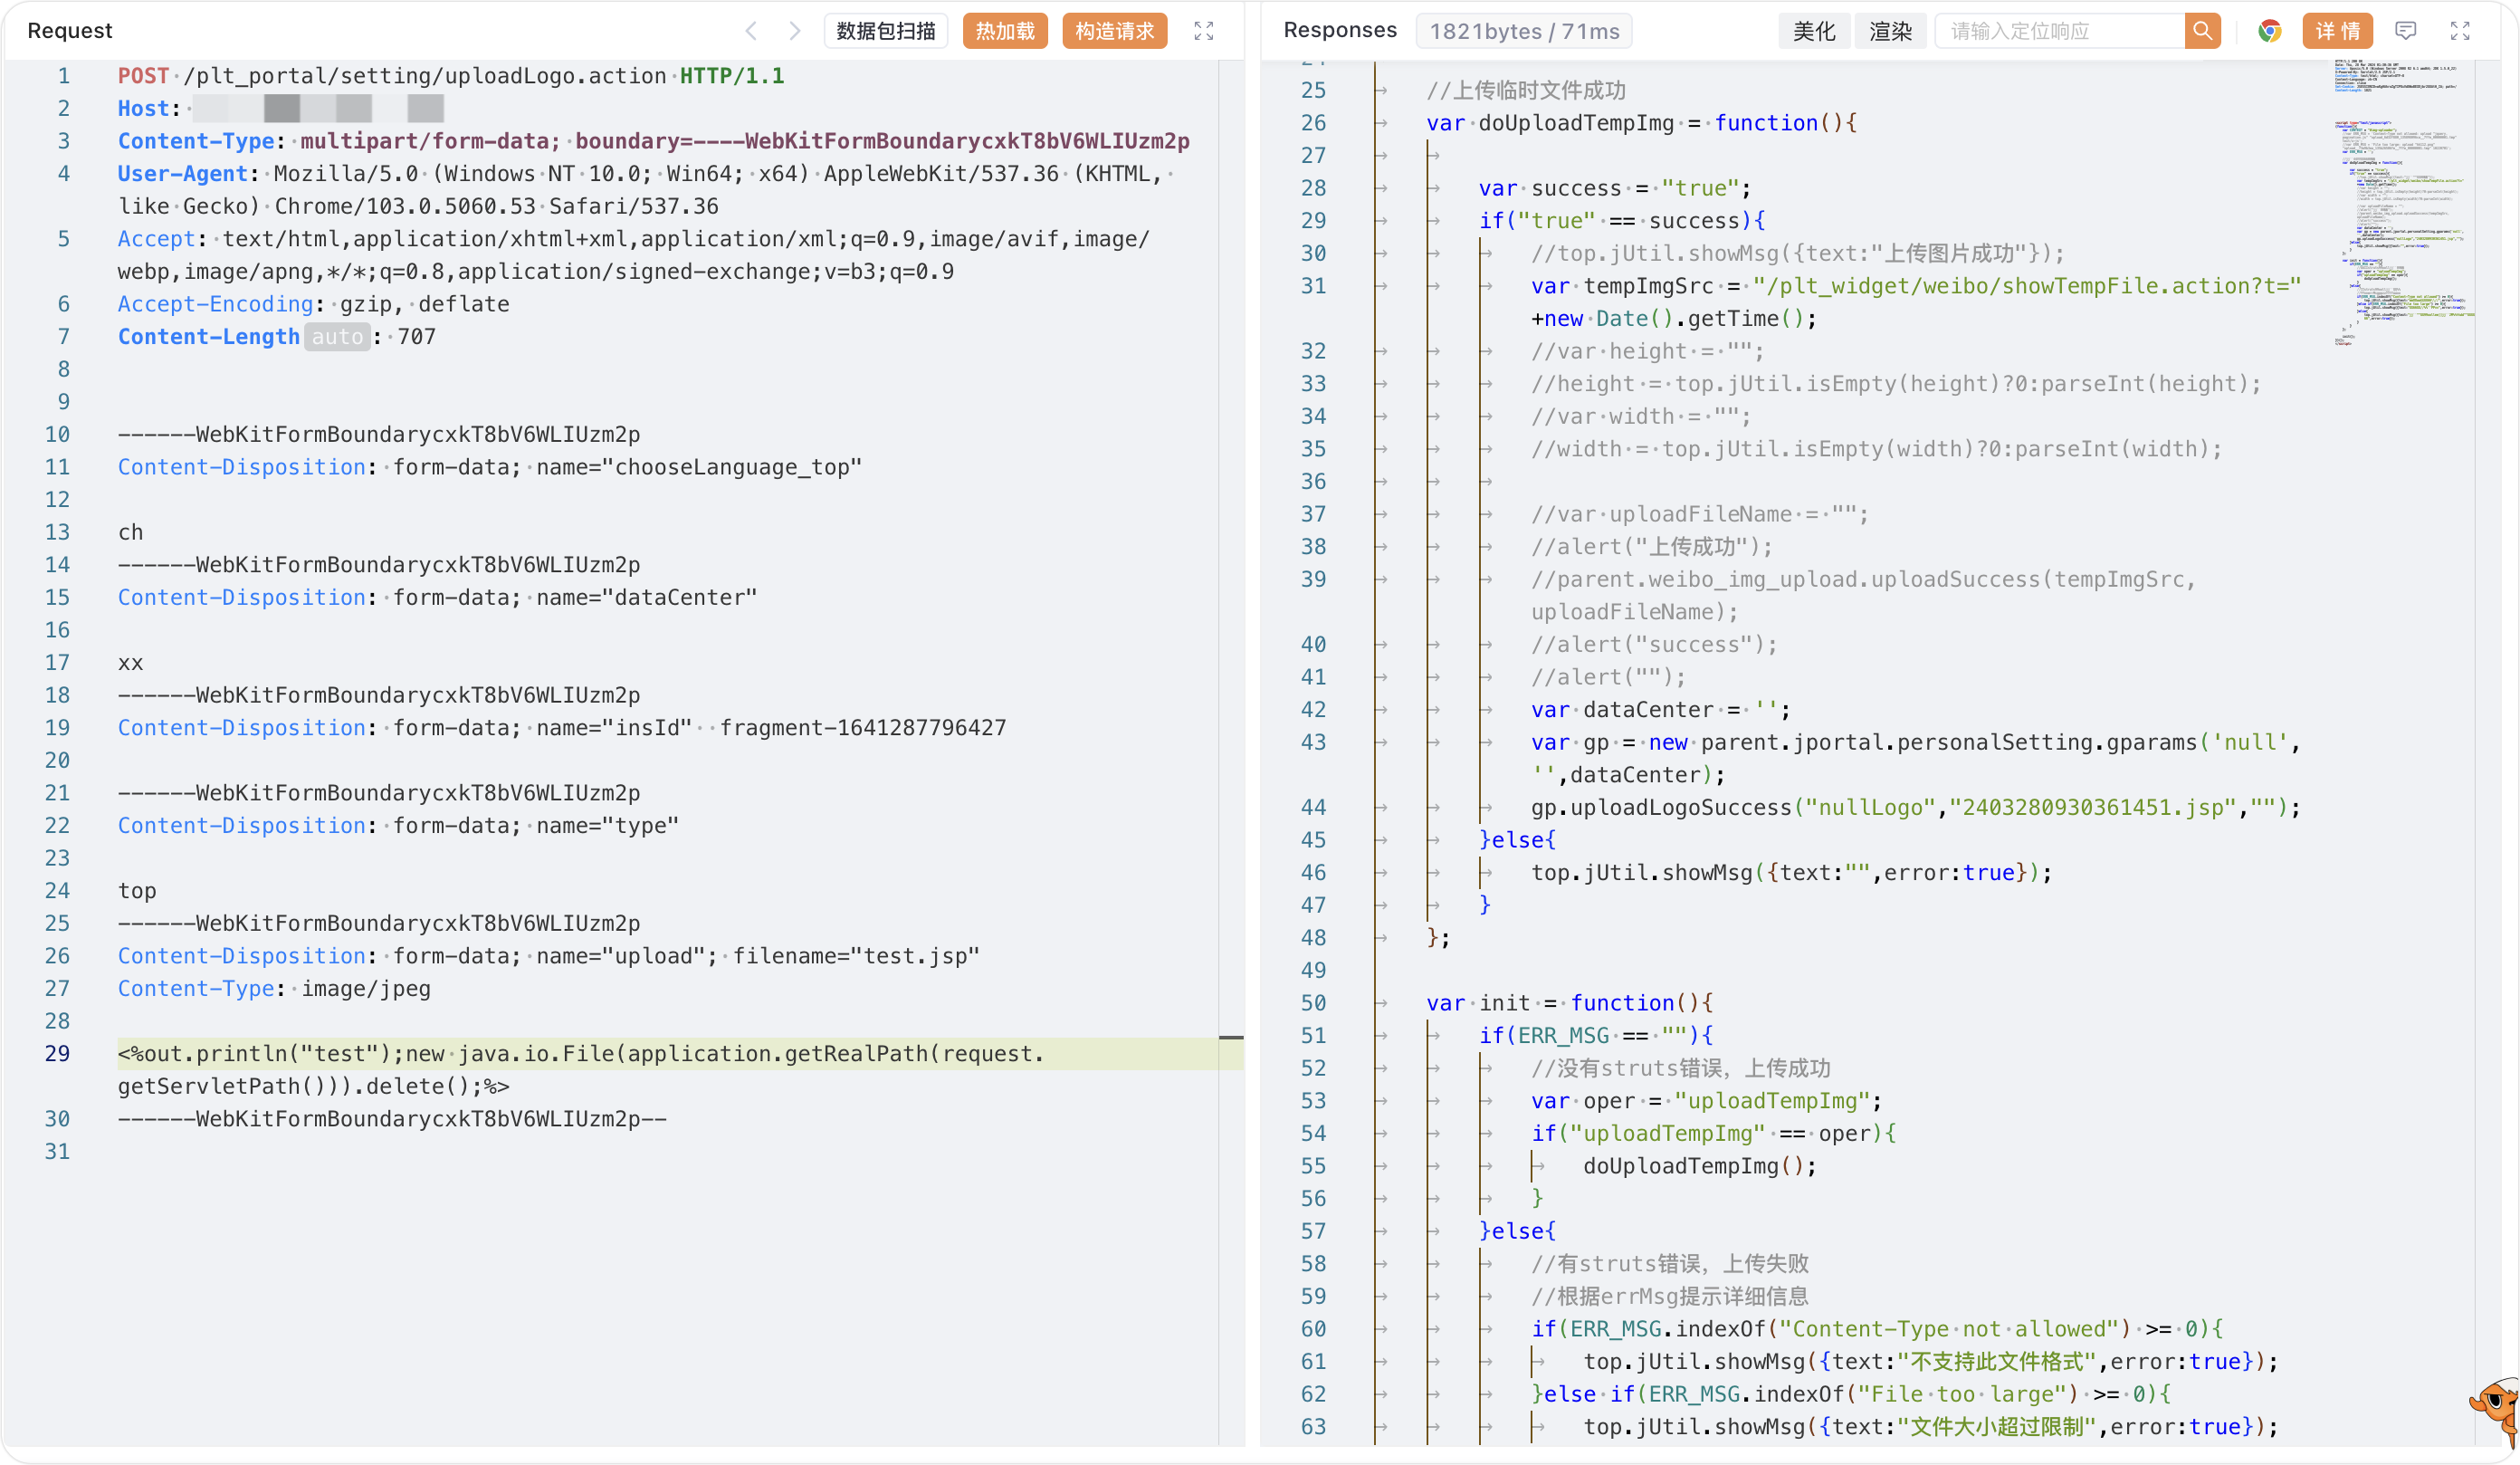Open response in Chrome browser icon
2520x1465 pixels.
[x=2269, y=31]
